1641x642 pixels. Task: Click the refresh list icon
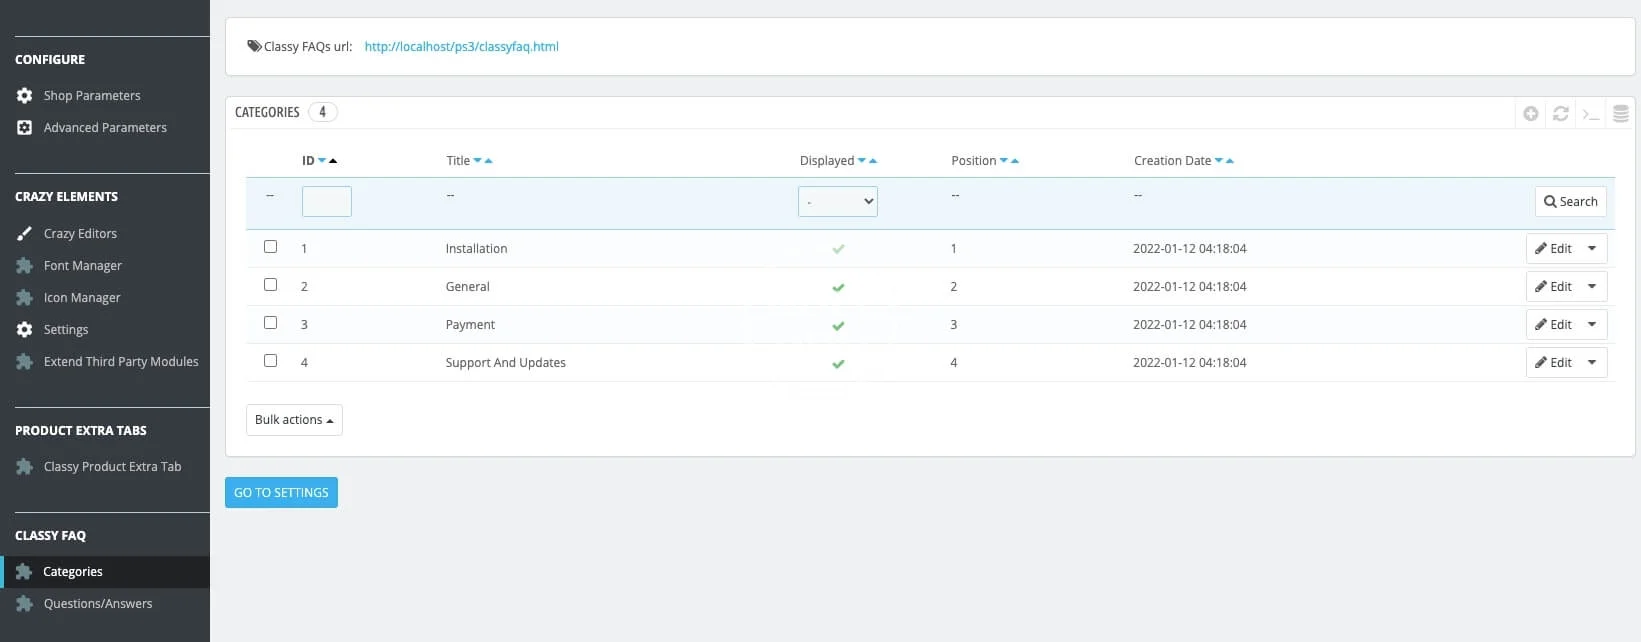coord(1560,113)
